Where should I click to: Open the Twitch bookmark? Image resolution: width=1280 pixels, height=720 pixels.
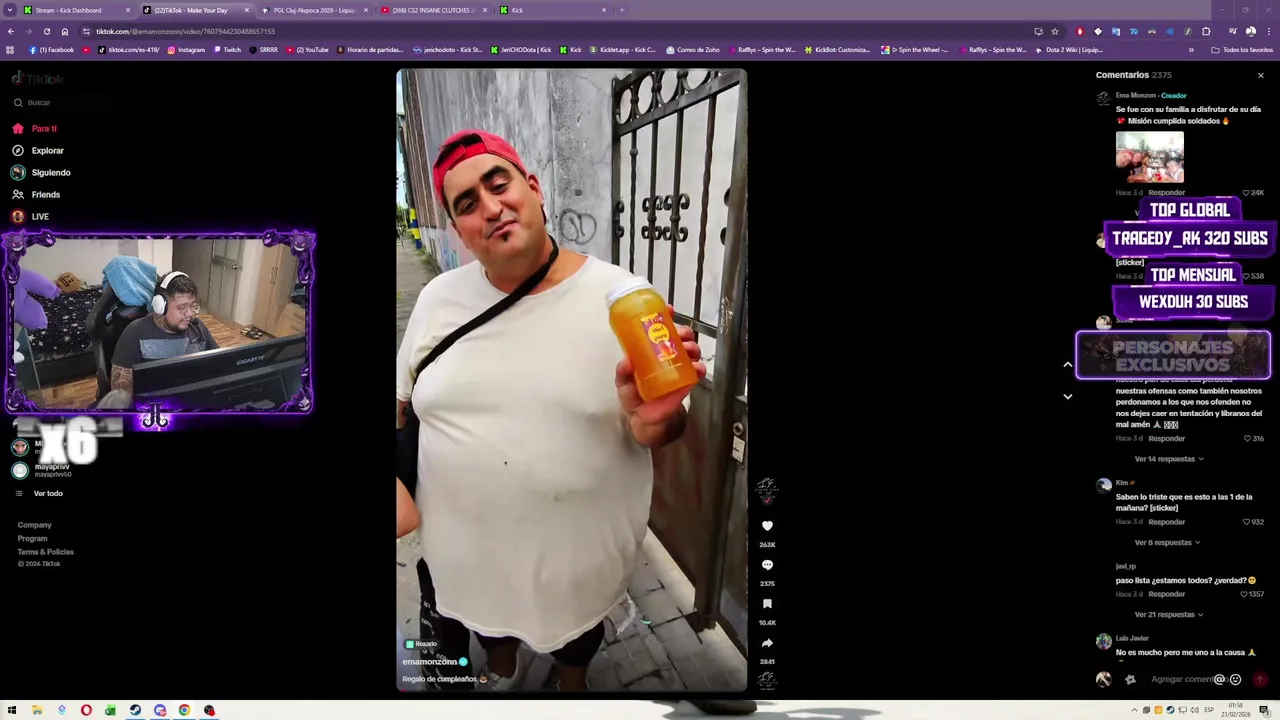pyautogui.click(x=227, y=49)
